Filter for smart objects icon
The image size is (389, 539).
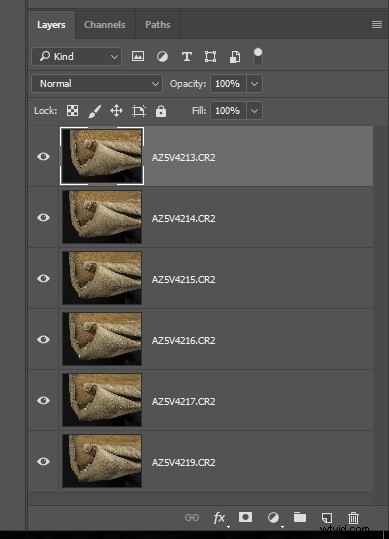pyautogui.click(x=235, y=57)
